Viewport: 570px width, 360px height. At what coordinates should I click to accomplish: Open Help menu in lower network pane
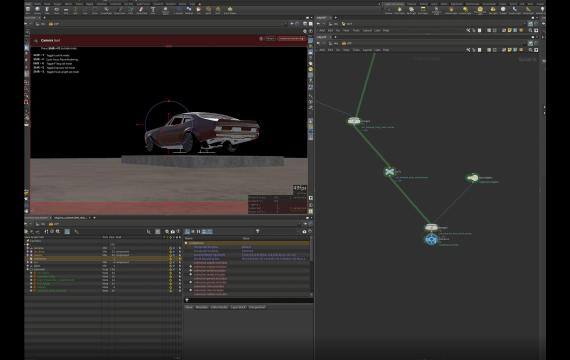(x=386, y=50)
